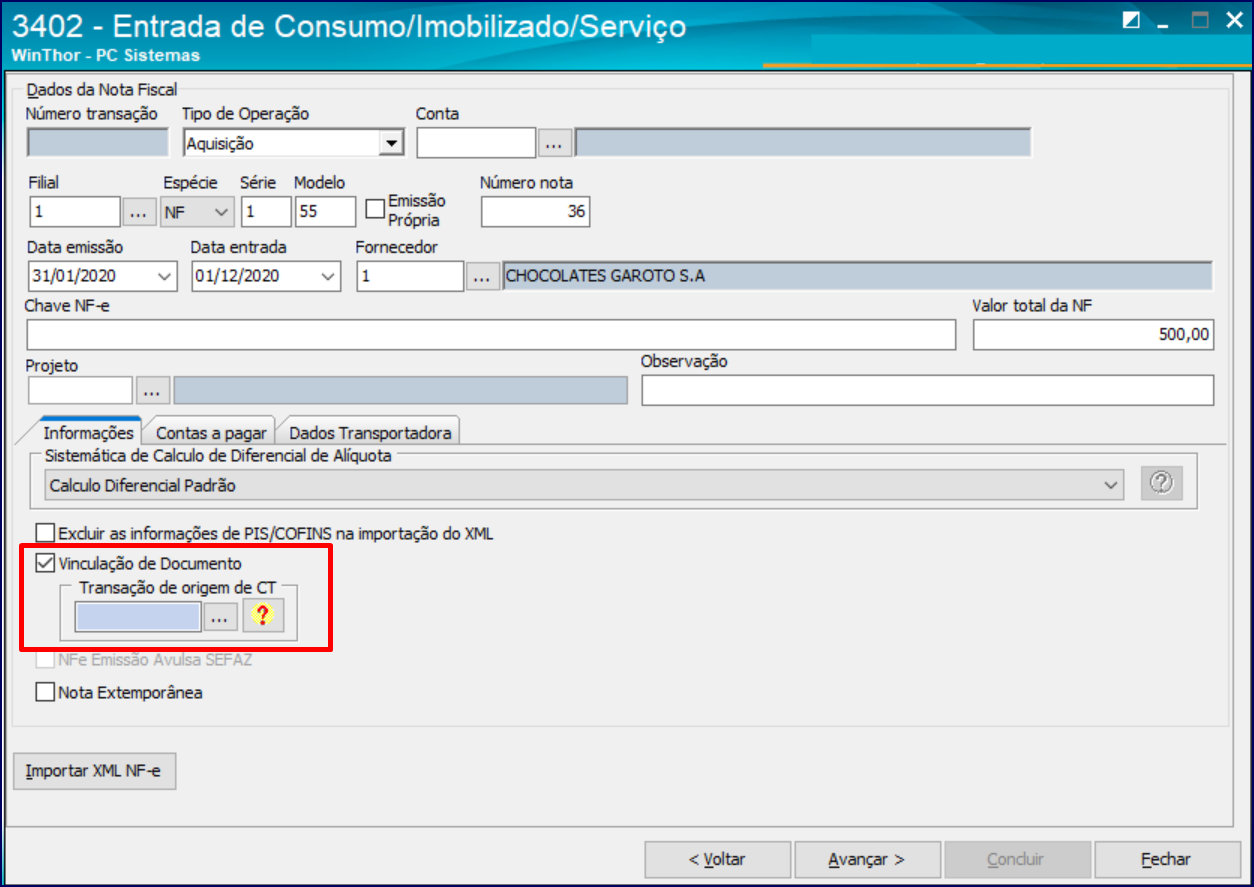Click the Projeto description field

[x=401, y=391]
